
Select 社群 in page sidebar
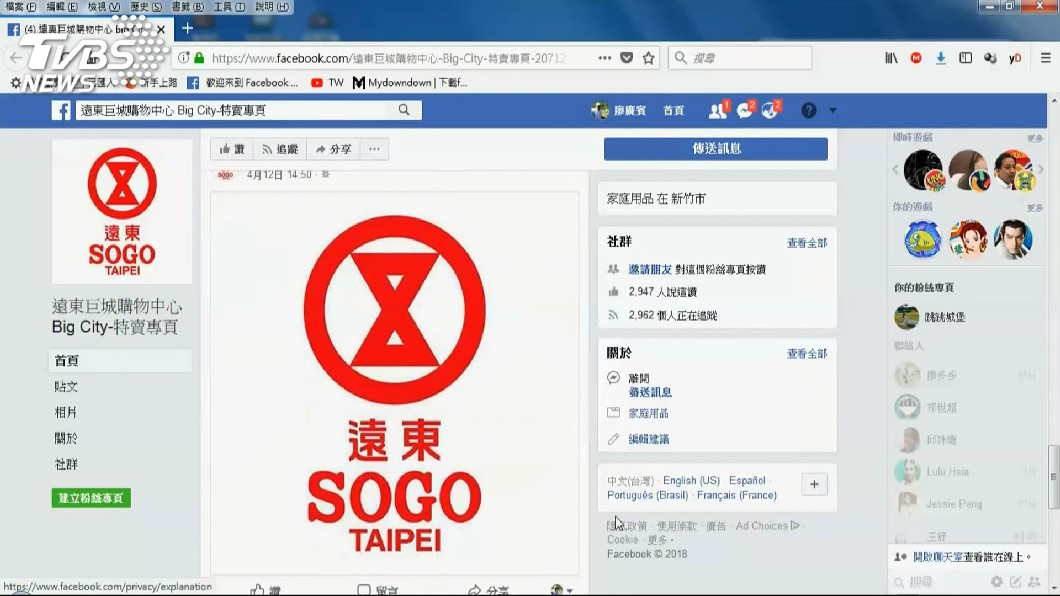66,464
